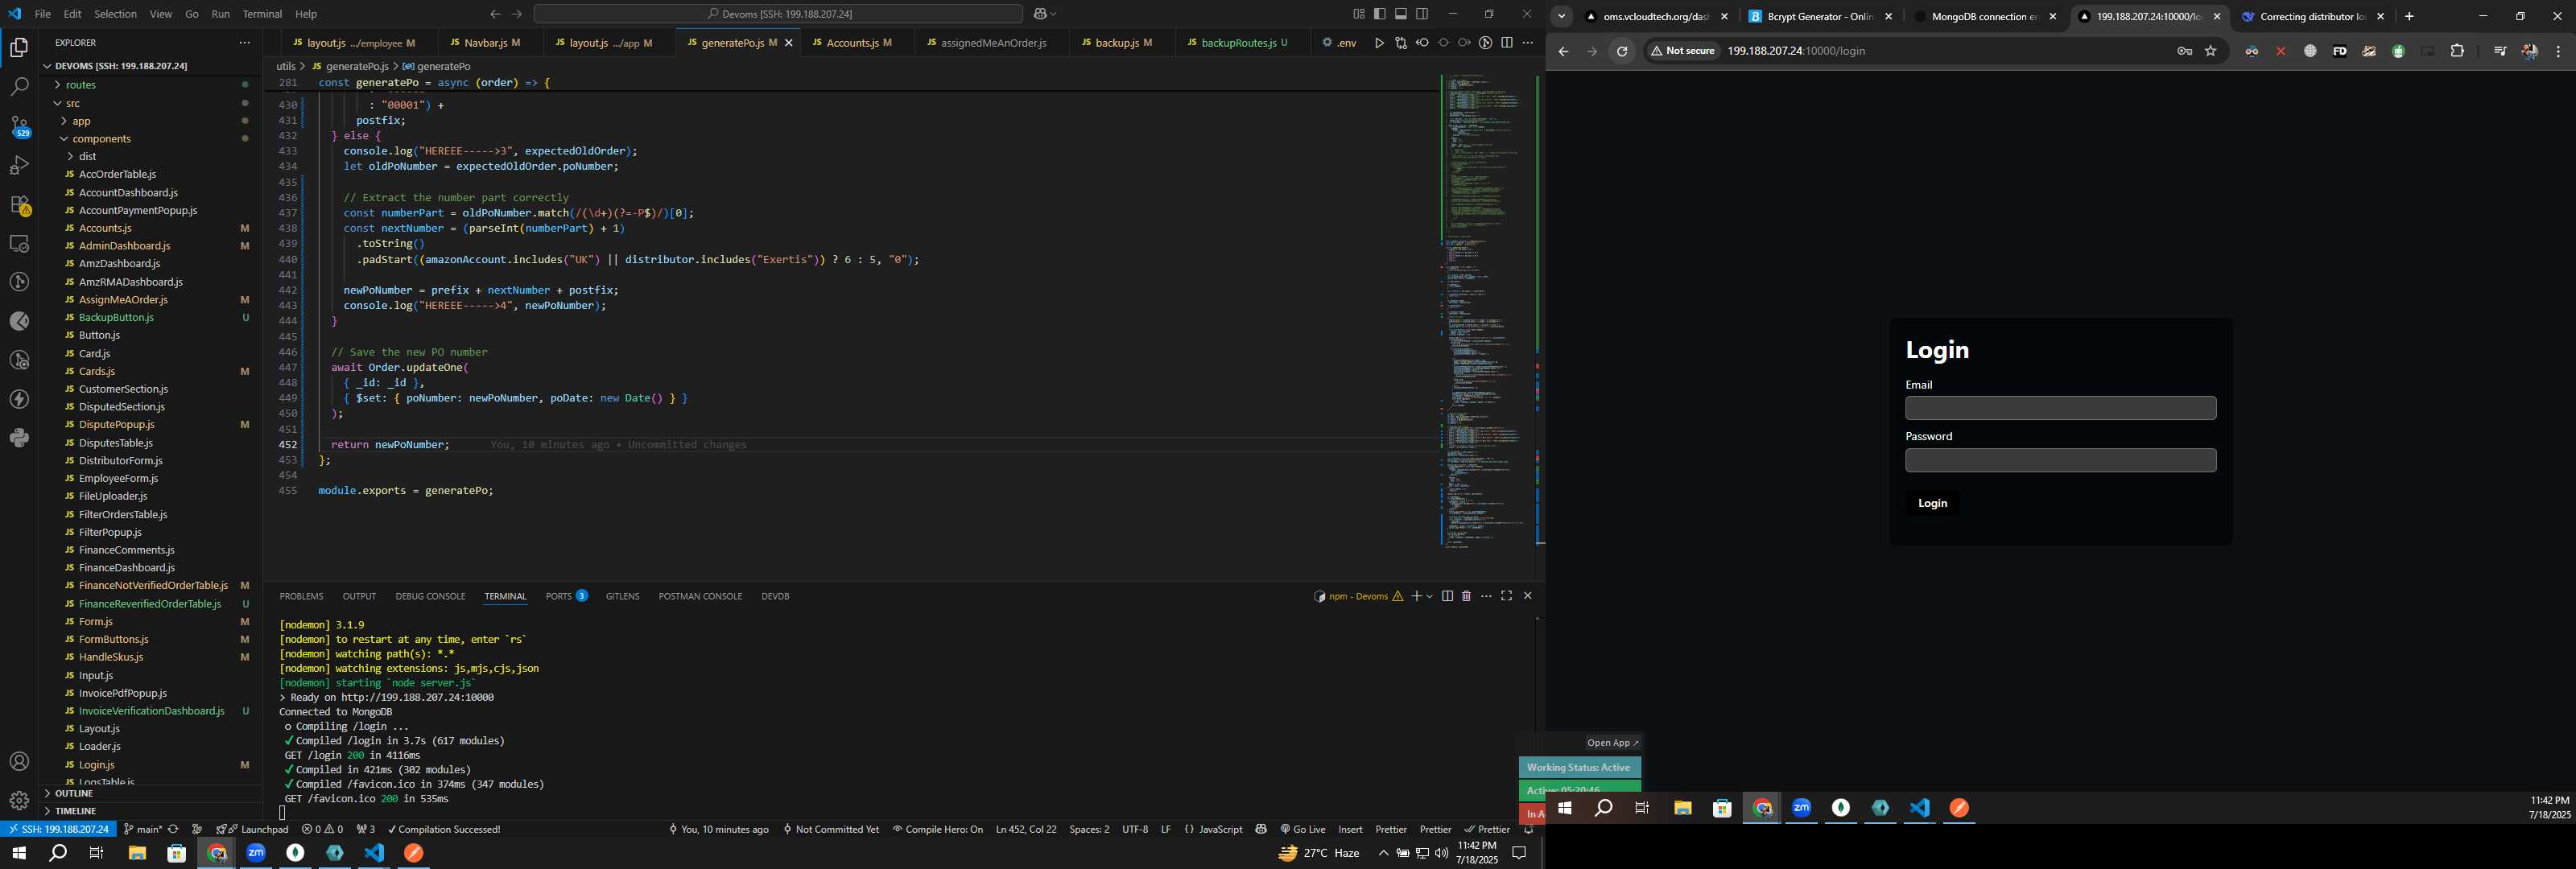Toggle the primary side bar layout button

tap(1380, 14)
